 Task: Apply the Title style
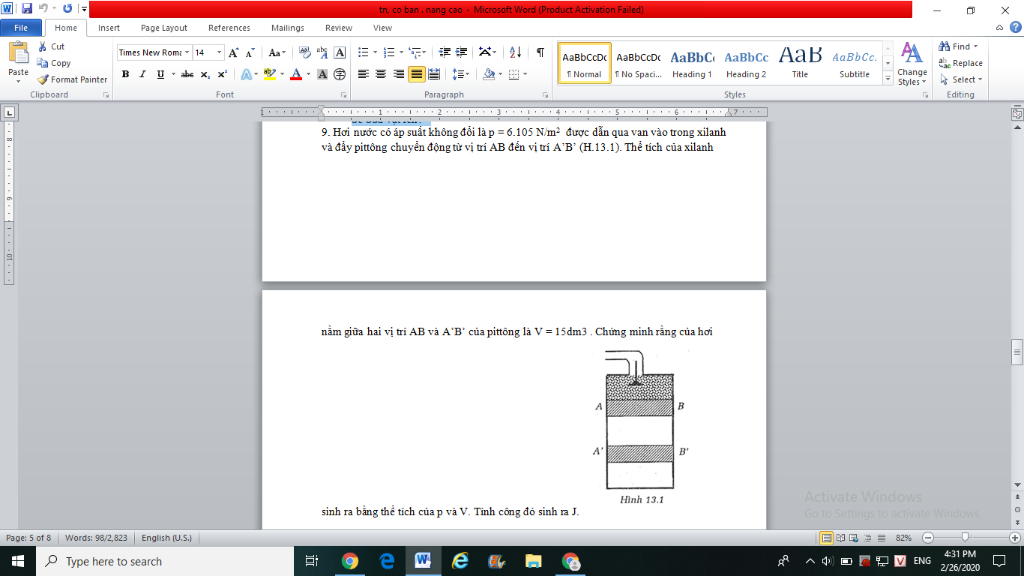point(800,63)
